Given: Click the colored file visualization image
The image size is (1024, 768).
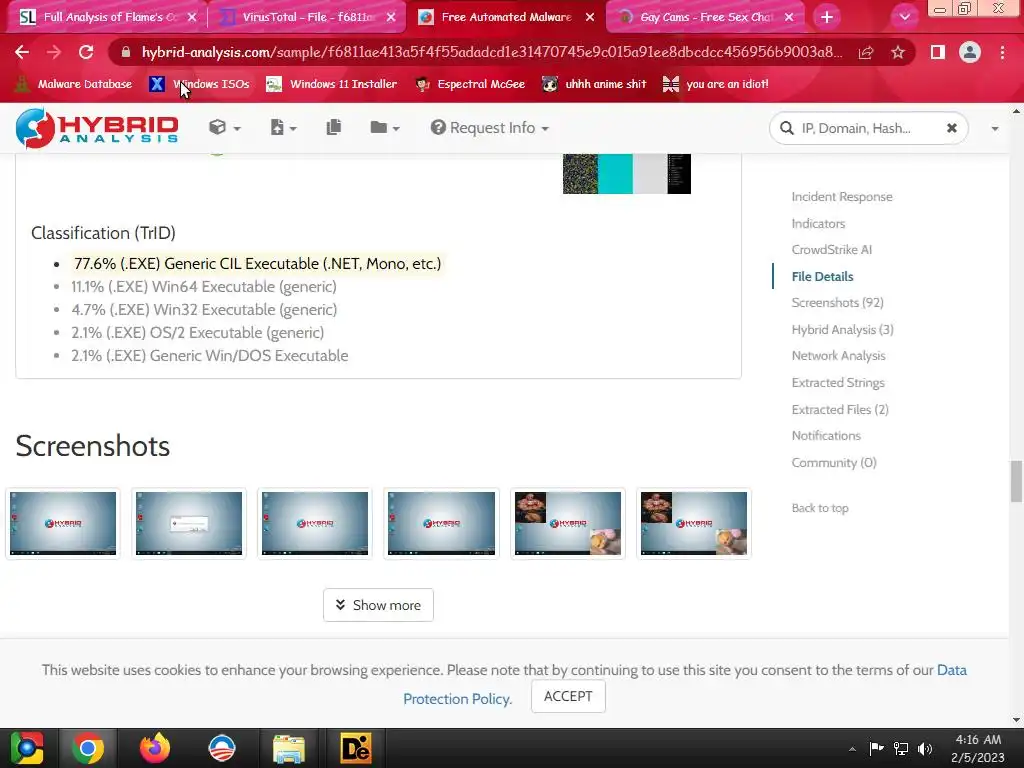Looking at the screenshot, I should point(627,174).
